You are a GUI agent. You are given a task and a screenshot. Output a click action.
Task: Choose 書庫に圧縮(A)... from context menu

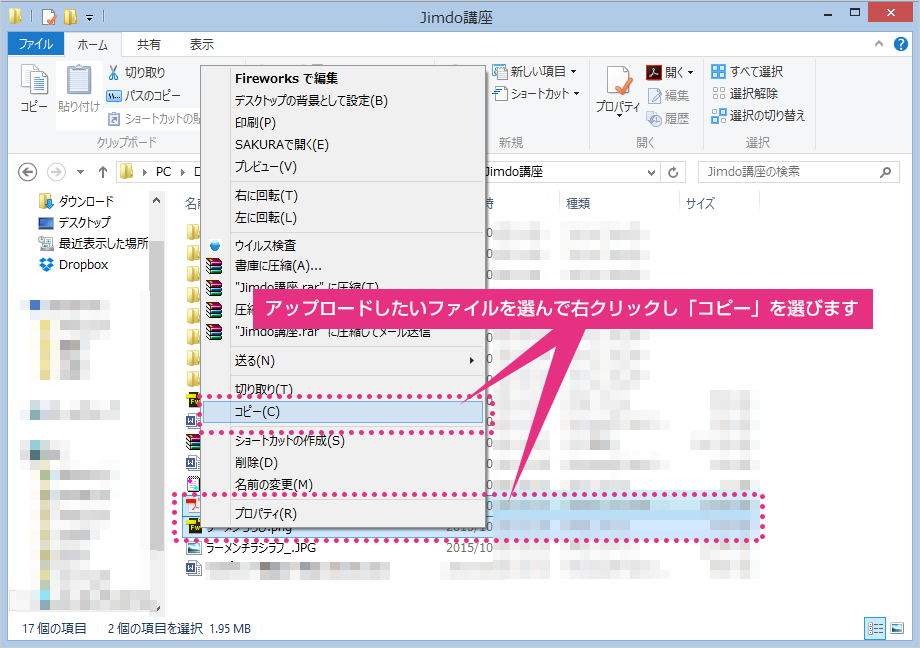[343, 266]
